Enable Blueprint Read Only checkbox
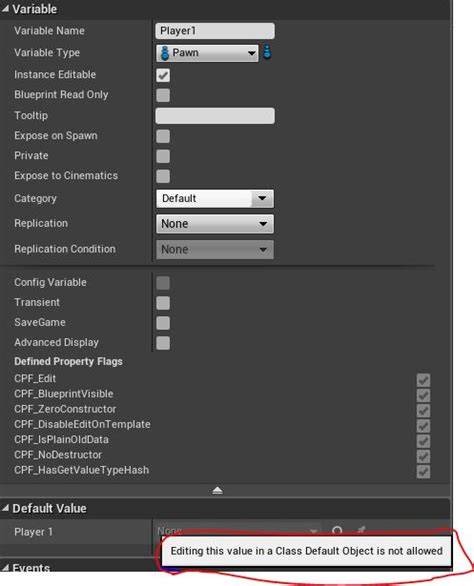 point(163,95)
